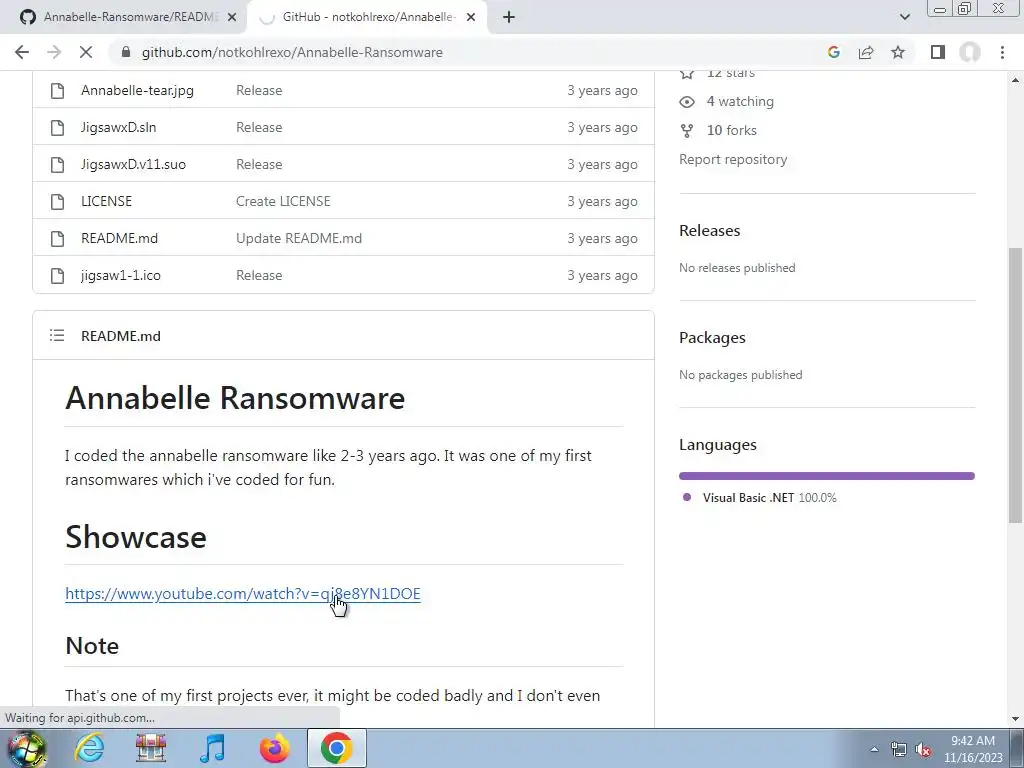Click the fork icon next to 10 forks

point(687,131)
